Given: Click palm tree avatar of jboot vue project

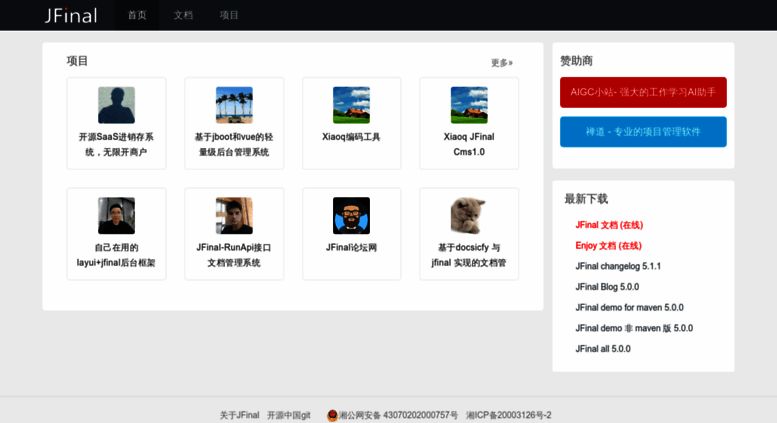Looking at the screenshot, I should pyautogui.click(x=234, y=105).
